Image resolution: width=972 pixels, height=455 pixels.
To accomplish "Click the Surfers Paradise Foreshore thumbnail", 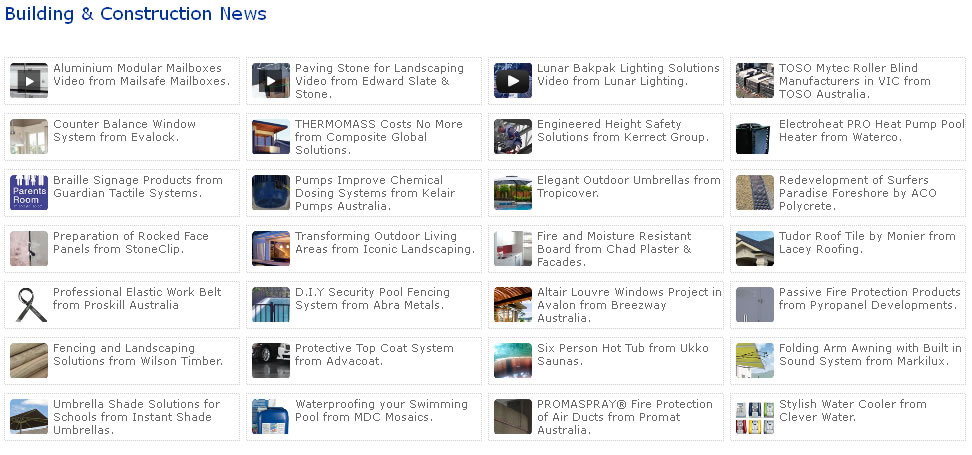I will tap(754, 192).
